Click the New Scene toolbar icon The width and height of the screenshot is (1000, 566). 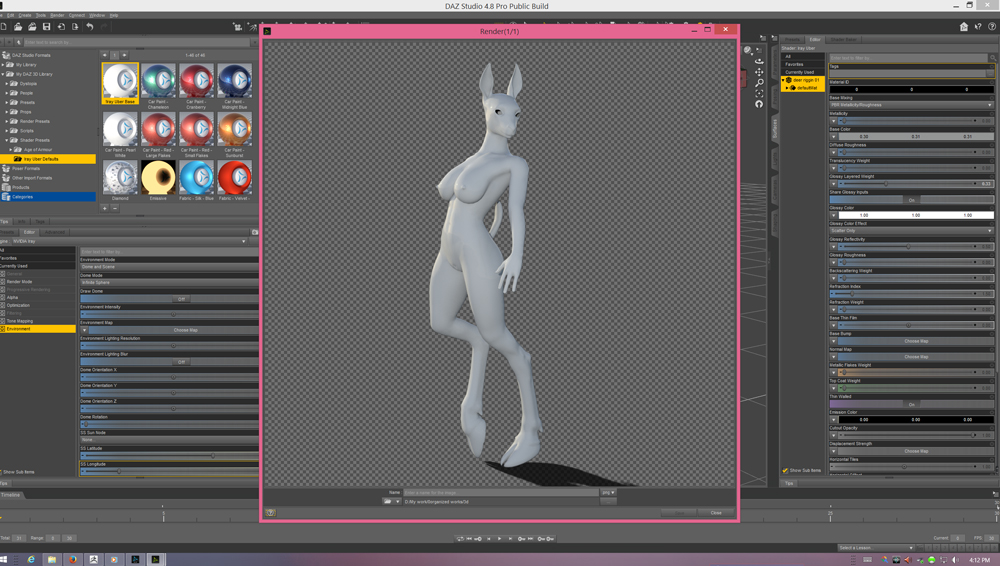point(6,27)
